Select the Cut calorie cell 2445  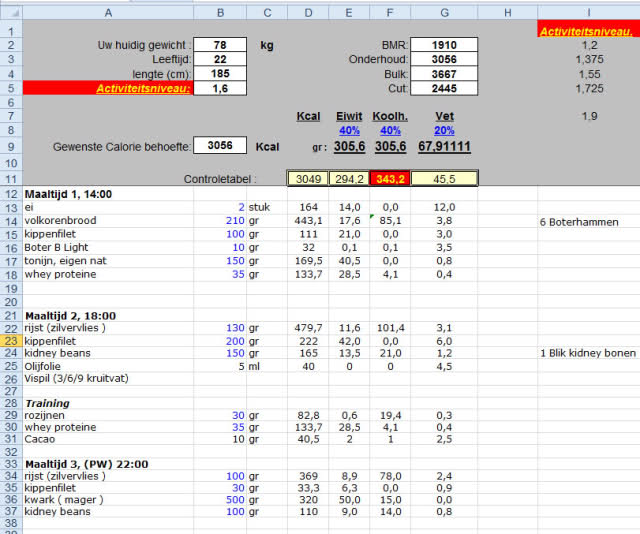point(444,88)
